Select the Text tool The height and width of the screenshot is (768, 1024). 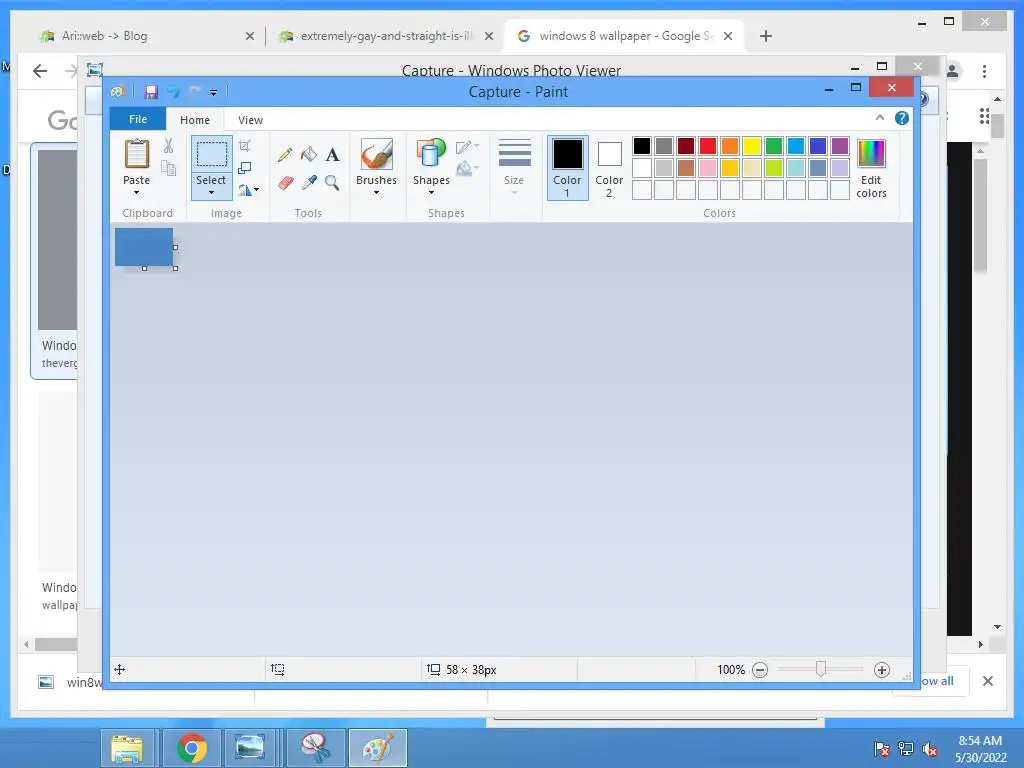(x=332, y=155)
